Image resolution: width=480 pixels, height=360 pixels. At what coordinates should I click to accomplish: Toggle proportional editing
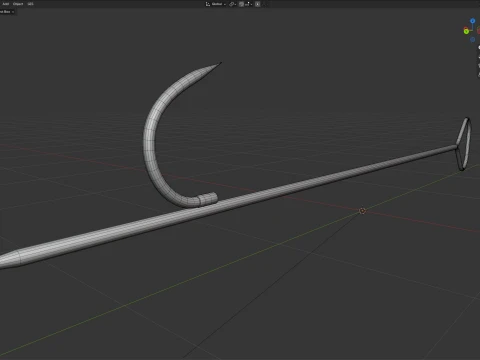pyautogui.click(x=258, y=4)
